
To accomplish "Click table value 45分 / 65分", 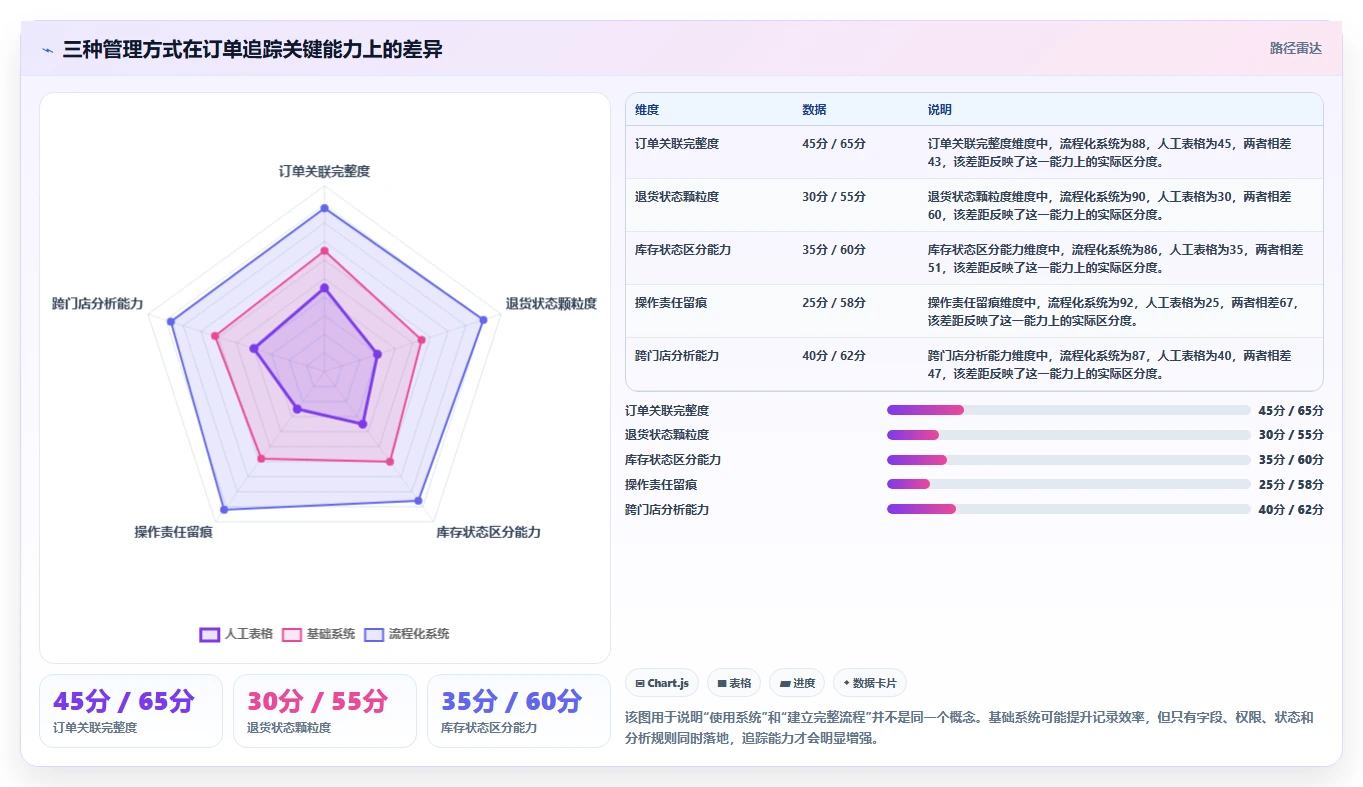I will point(834,144).
